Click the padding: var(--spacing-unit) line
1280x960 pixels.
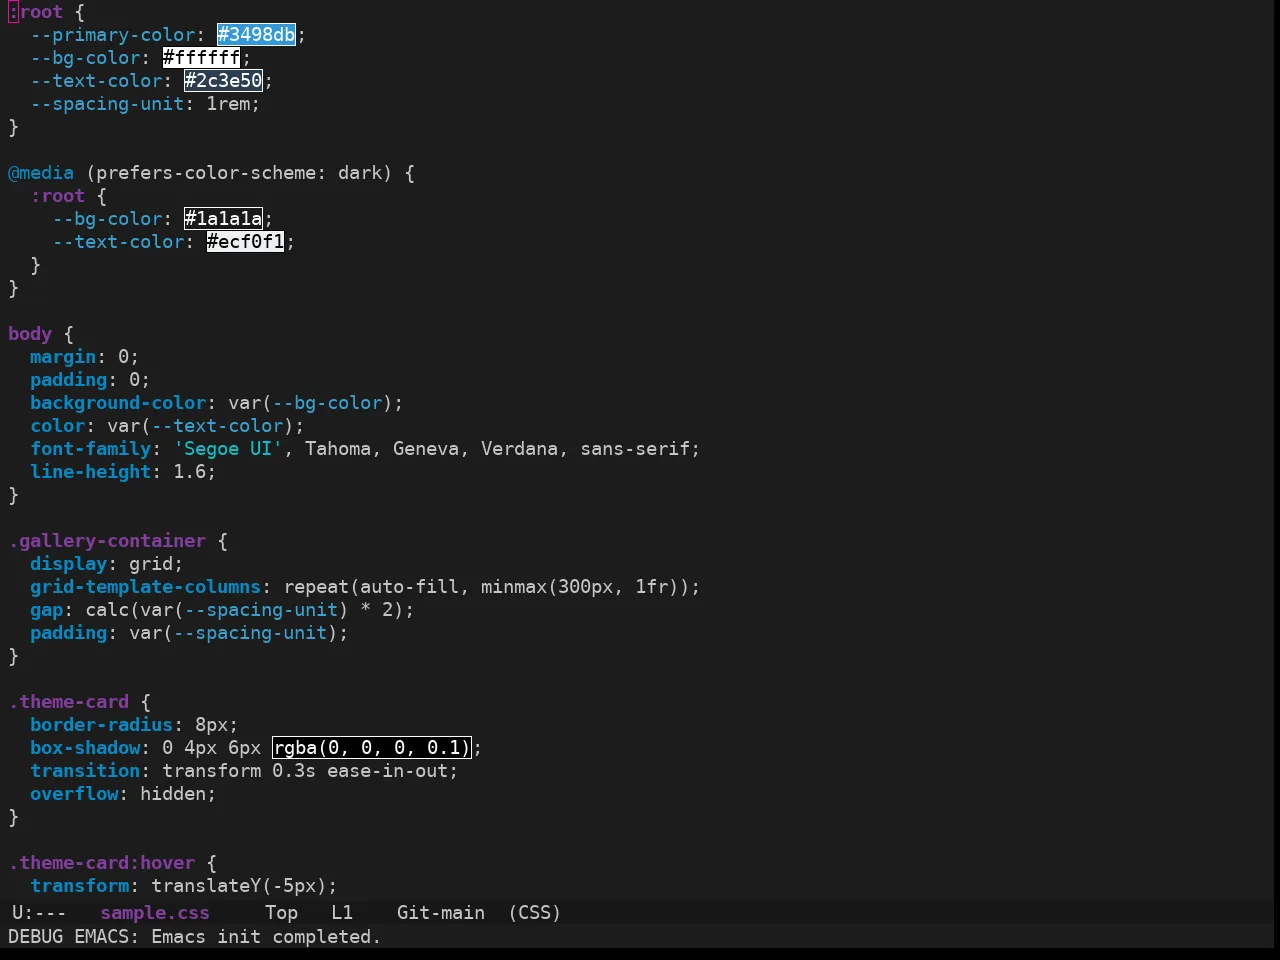pos(189,633)
